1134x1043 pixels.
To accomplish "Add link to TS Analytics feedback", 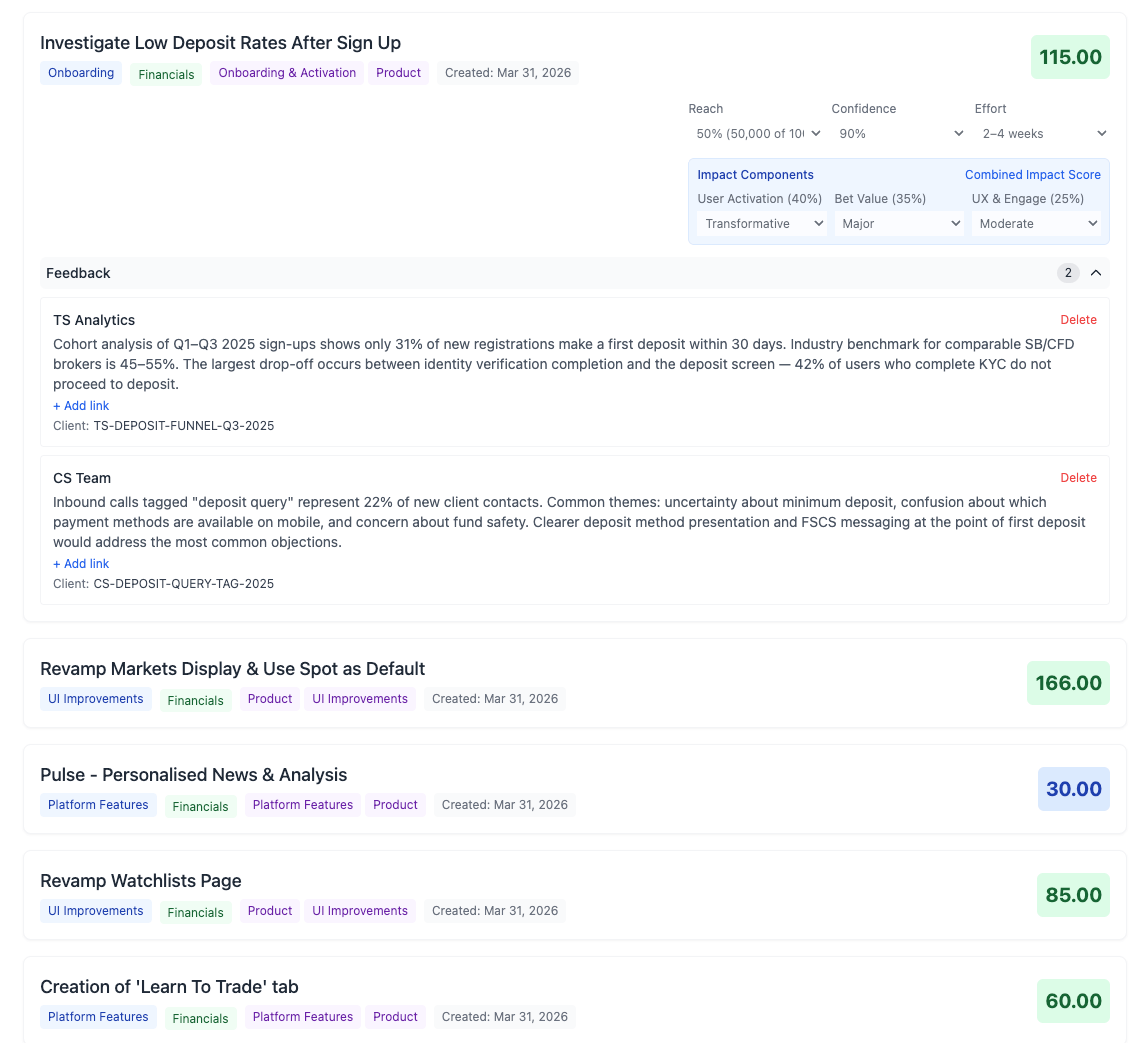I will [x=81, y=406].
